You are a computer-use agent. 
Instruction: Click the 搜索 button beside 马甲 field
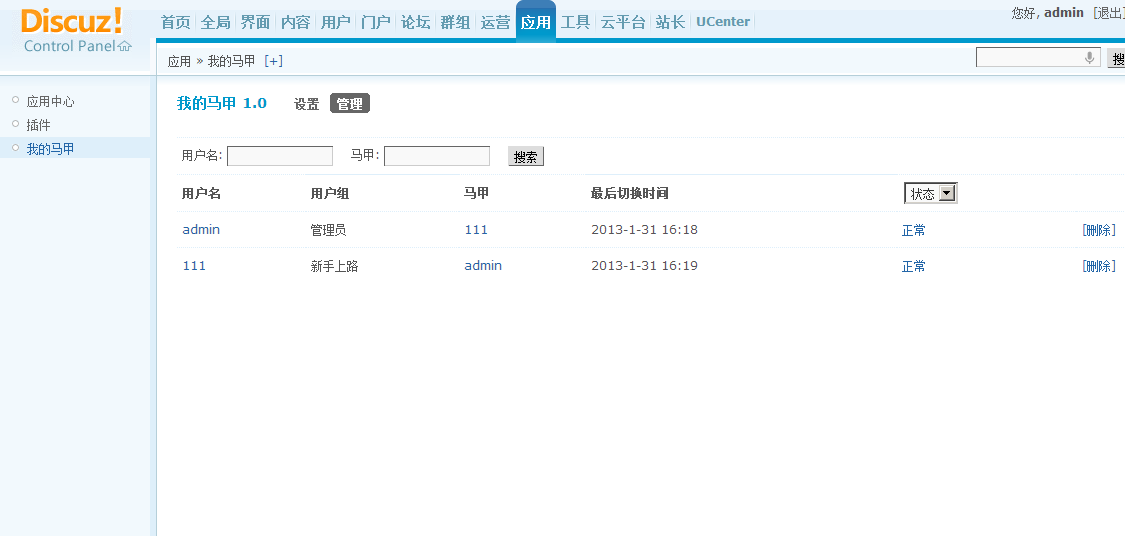point(525,156)
